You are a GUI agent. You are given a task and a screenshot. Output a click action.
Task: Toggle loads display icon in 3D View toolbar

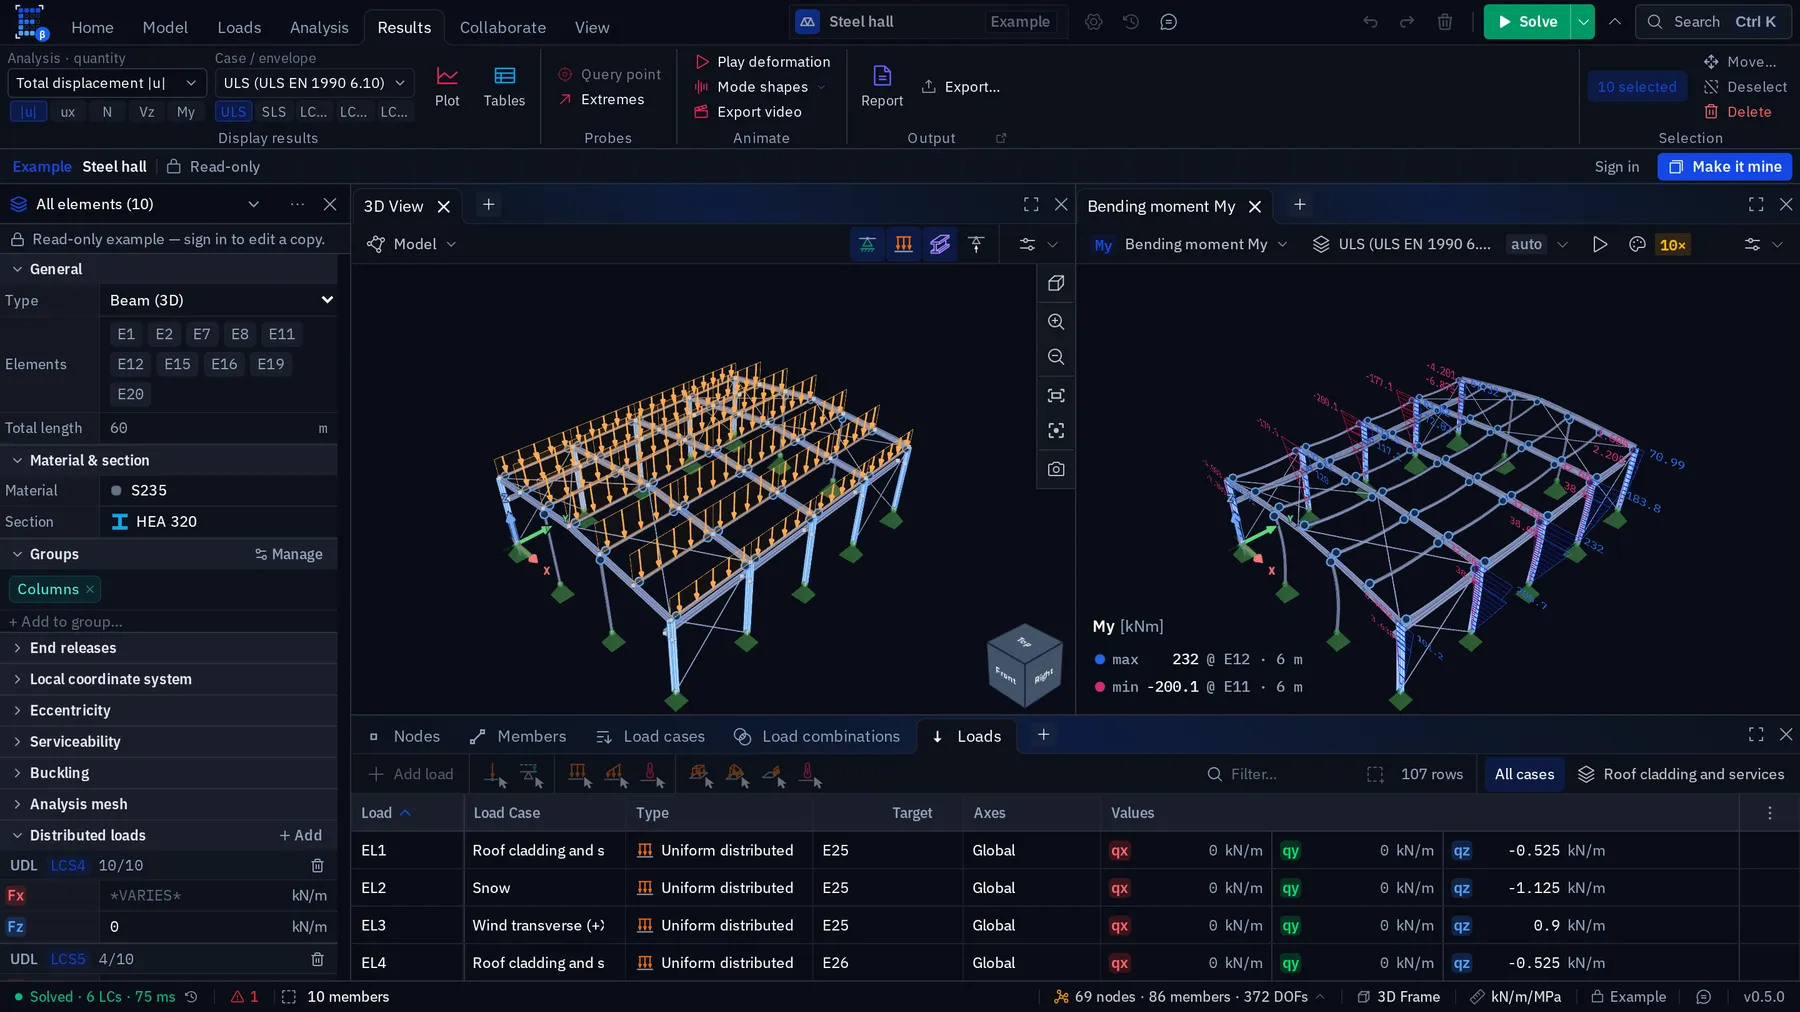(x=904, y=244)
